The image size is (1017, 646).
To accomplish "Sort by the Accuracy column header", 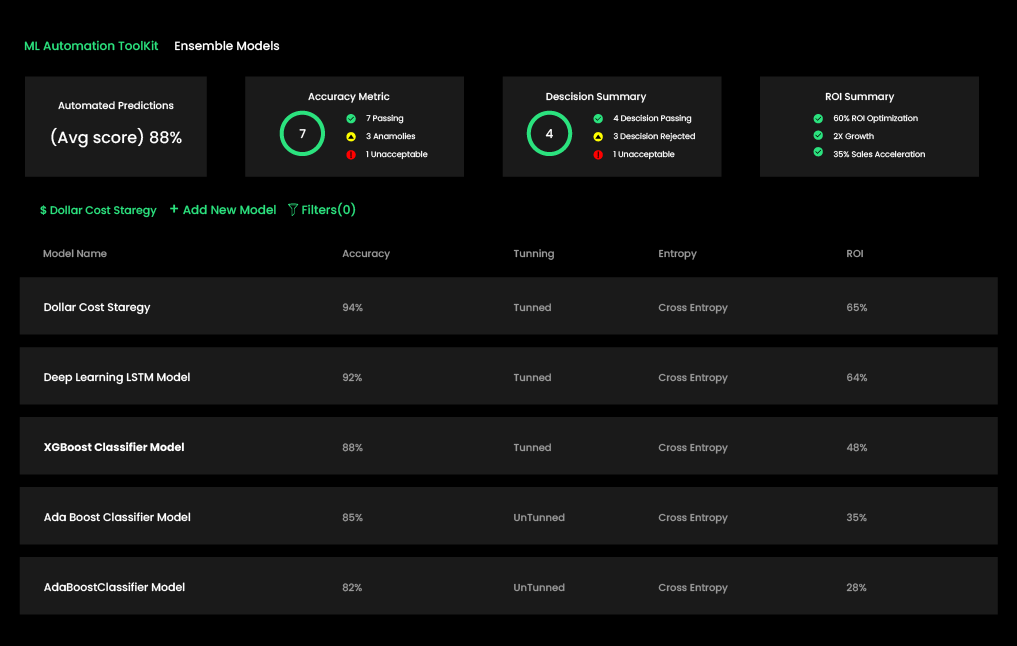I will (x=366, y=254).
